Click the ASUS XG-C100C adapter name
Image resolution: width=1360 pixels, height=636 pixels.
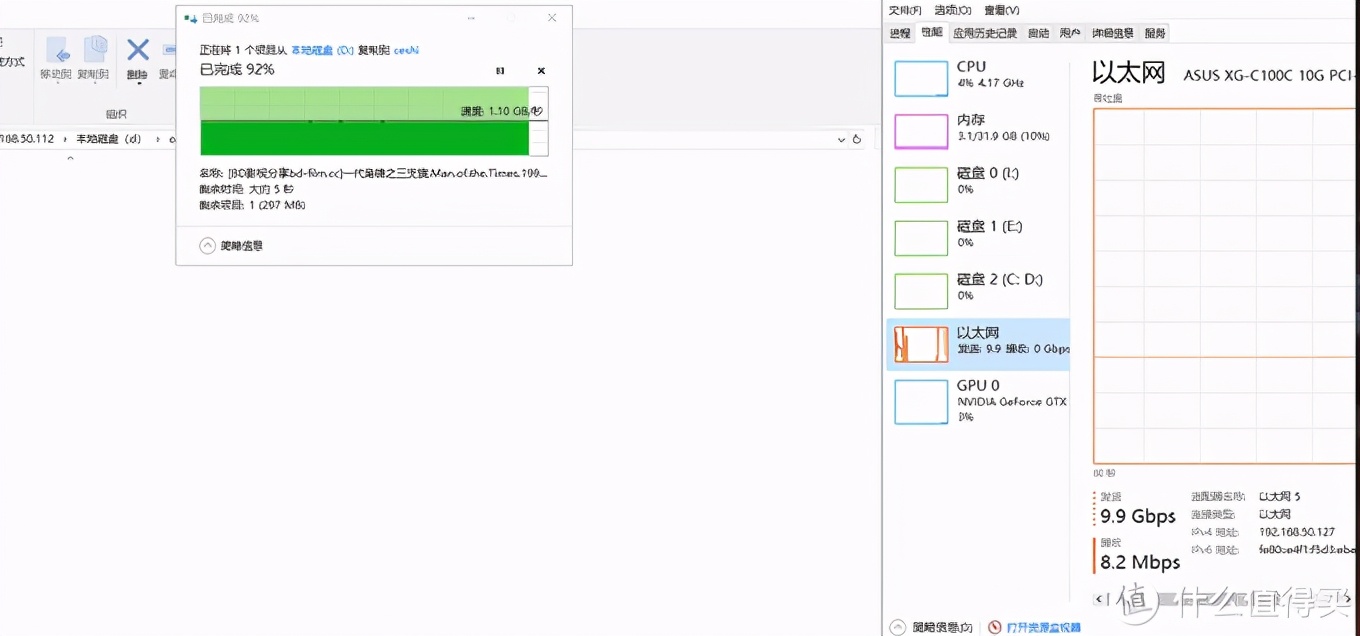pos(1271,75)
